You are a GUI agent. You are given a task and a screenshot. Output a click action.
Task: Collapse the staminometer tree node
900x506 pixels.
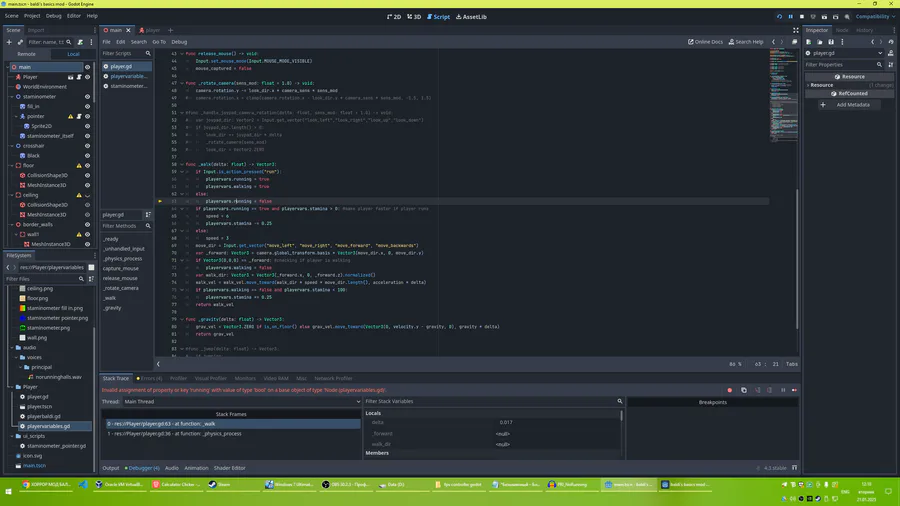[12, 96]
